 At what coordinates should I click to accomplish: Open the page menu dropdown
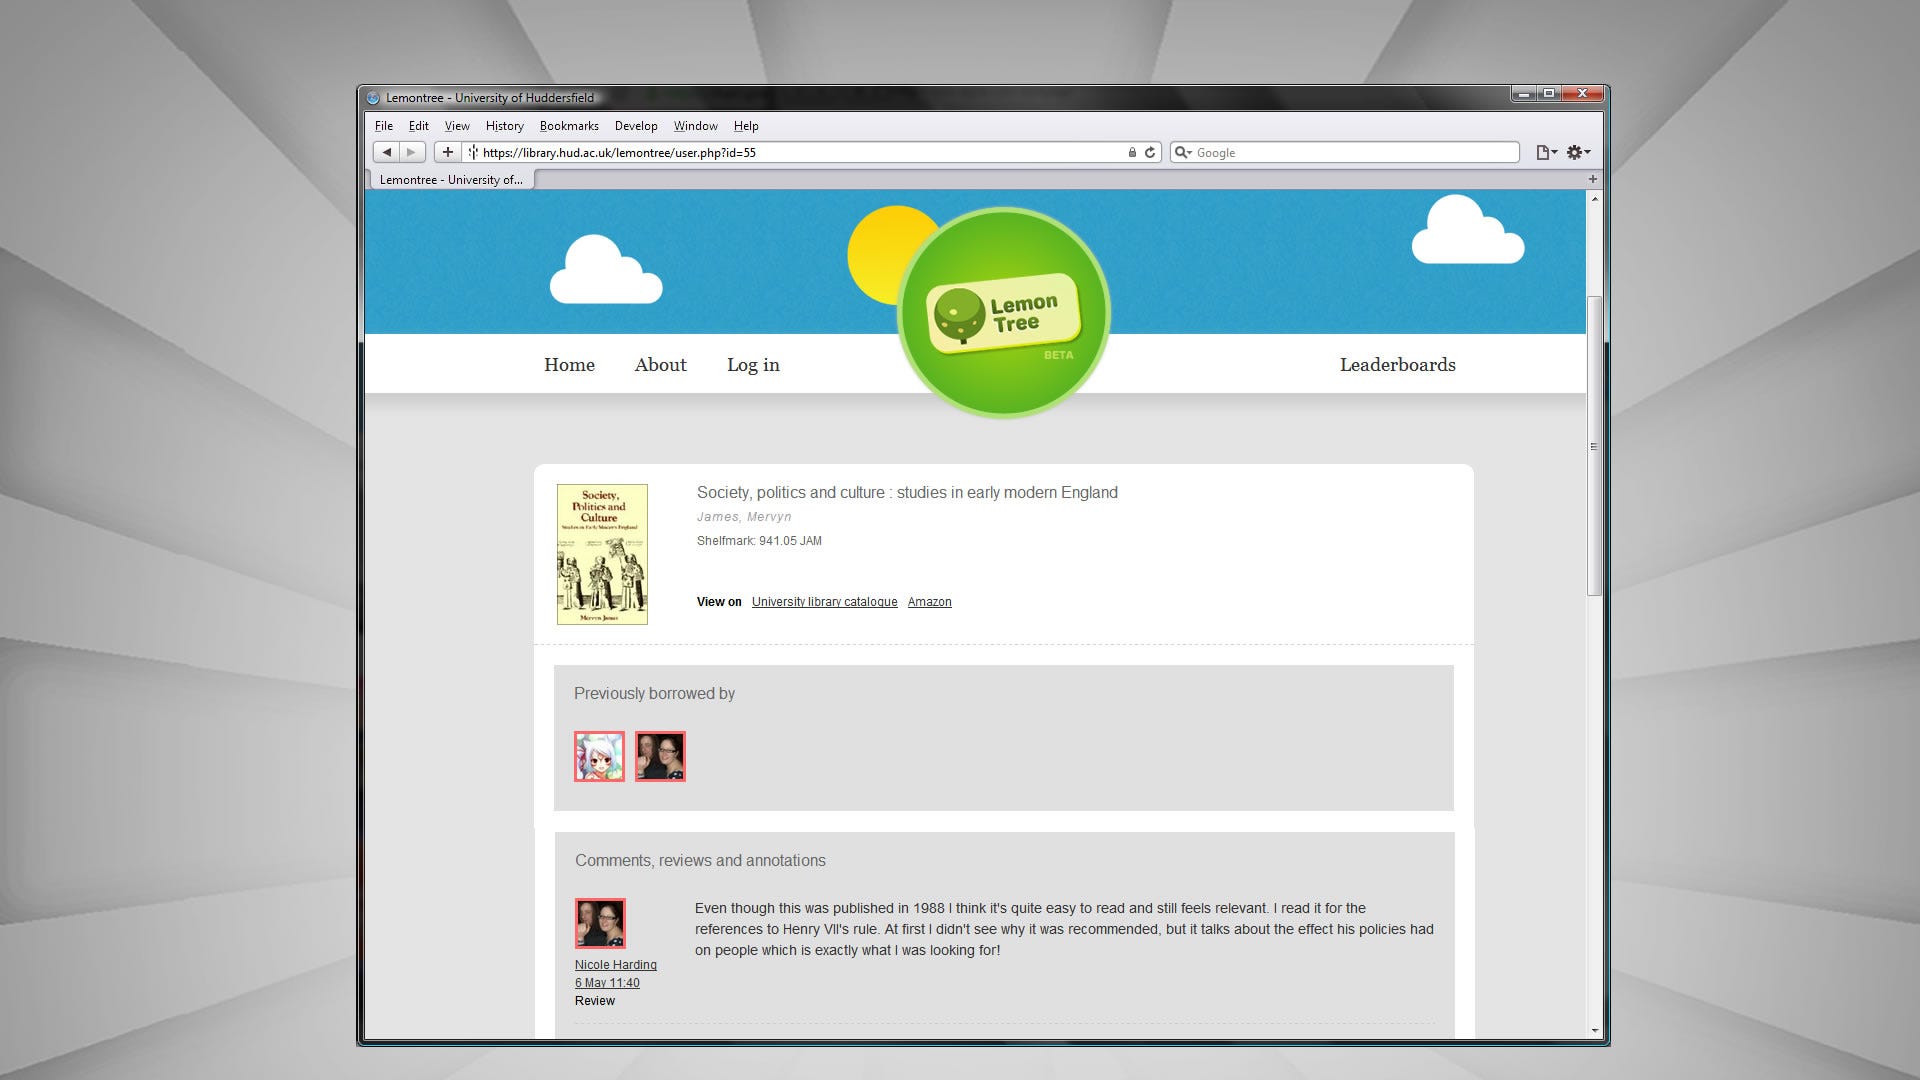point(1546,152)
